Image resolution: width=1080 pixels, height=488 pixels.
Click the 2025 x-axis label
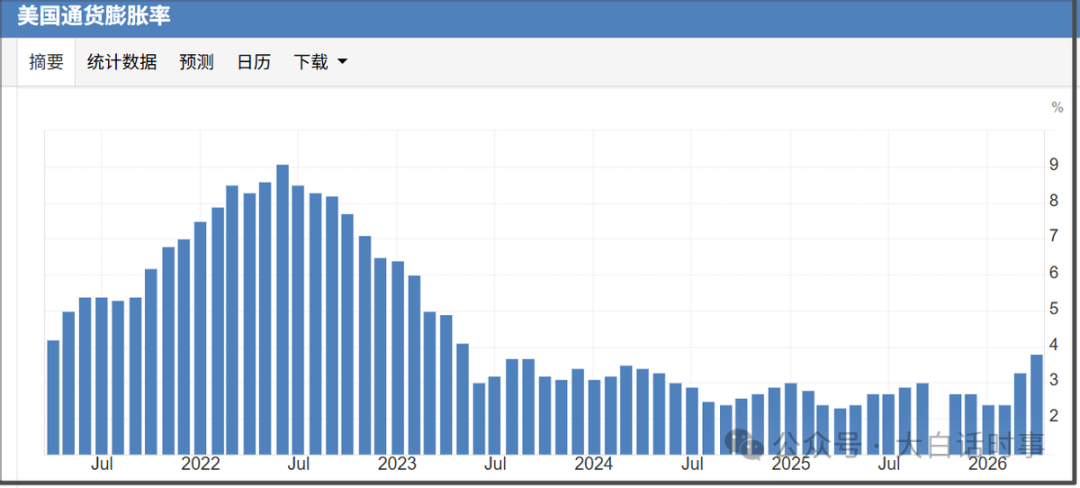coord(791,464)
